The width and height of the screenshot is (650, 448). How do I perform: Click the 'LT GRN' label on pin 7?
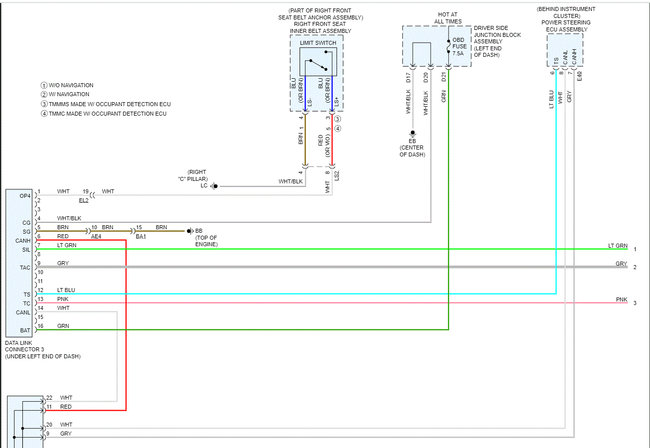point(66,245)
